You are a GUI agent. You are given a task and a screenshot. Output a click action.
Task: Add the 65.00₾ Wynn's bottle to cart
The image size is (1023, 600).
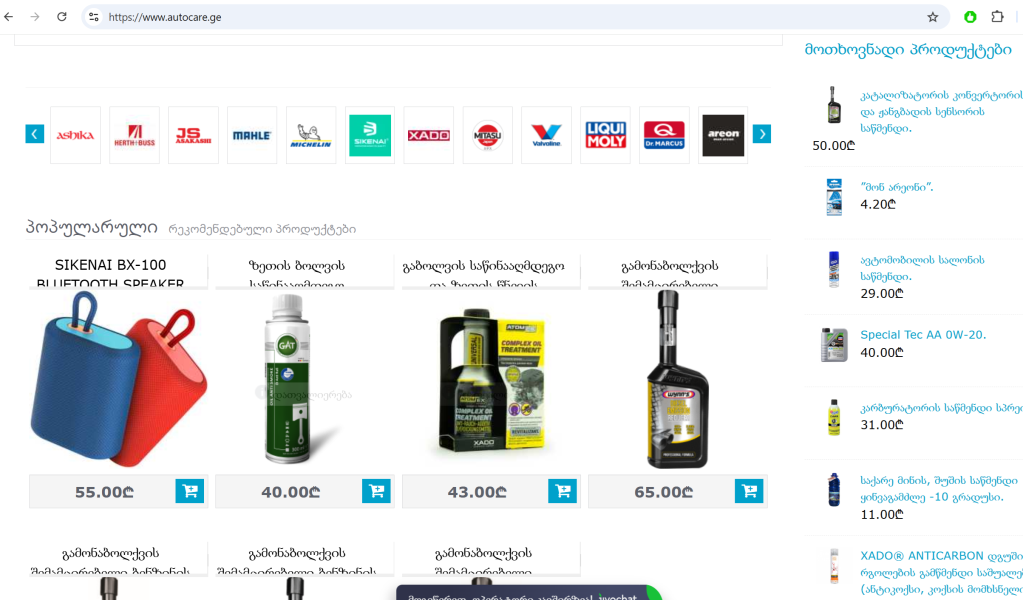pos(749,491)
